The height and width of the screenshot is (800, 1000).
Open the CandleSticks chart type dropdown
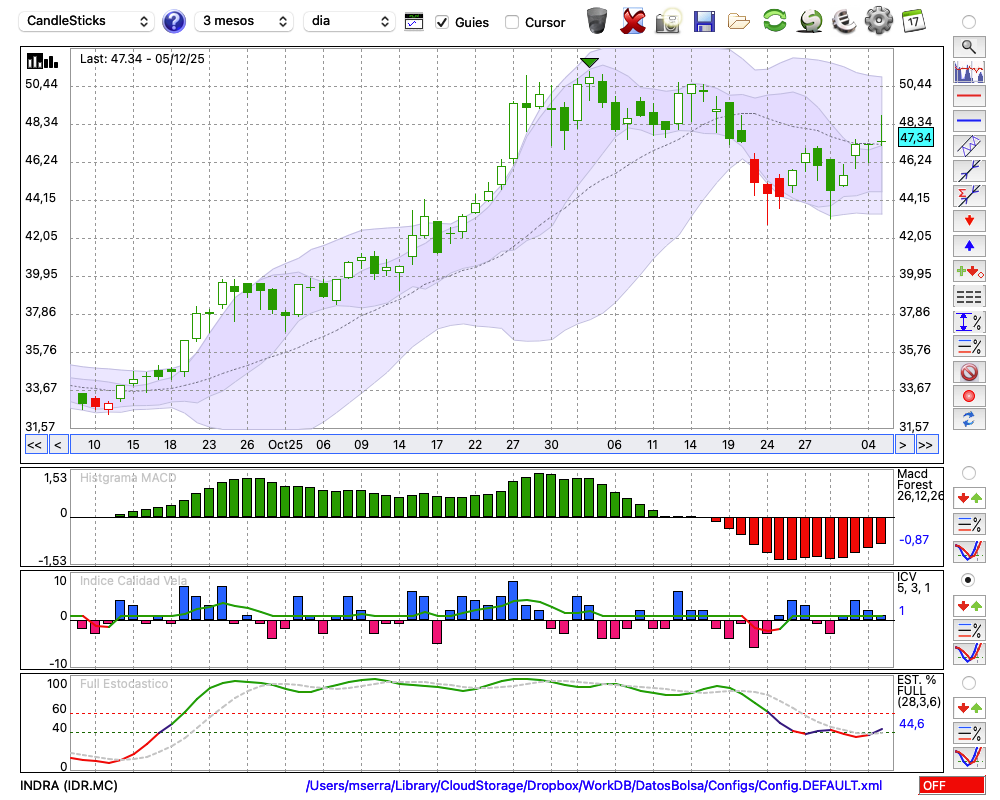click(87, 21)
